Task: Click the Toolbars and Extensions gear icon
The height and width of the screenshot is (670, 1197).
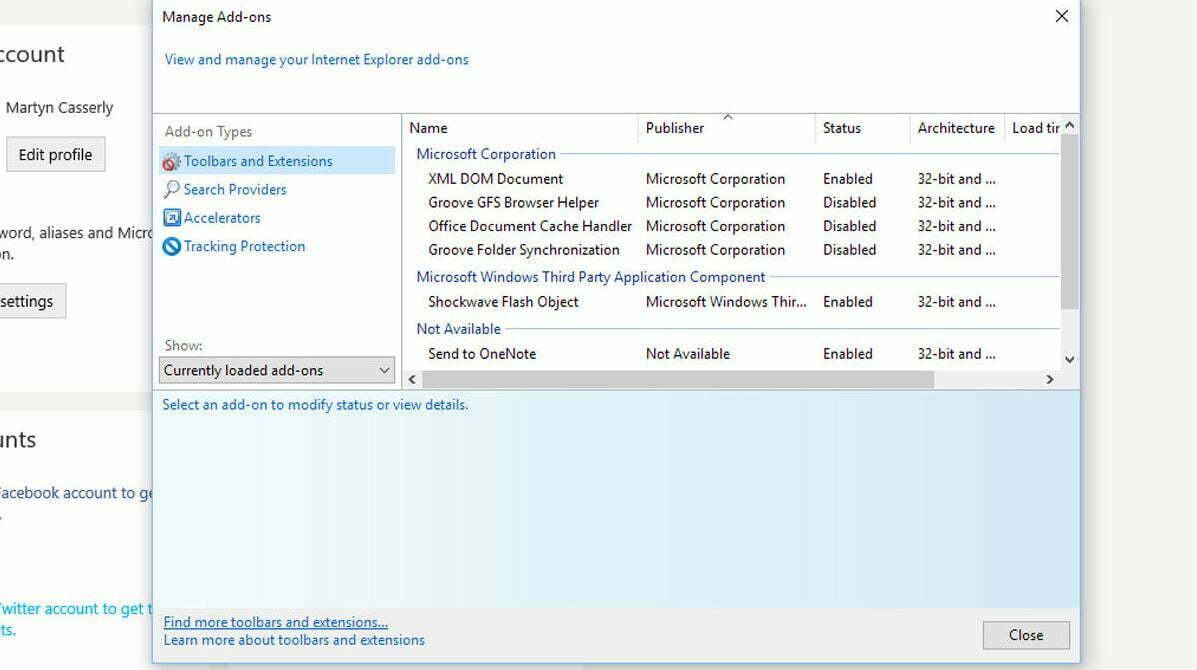Action: [172, 162]
